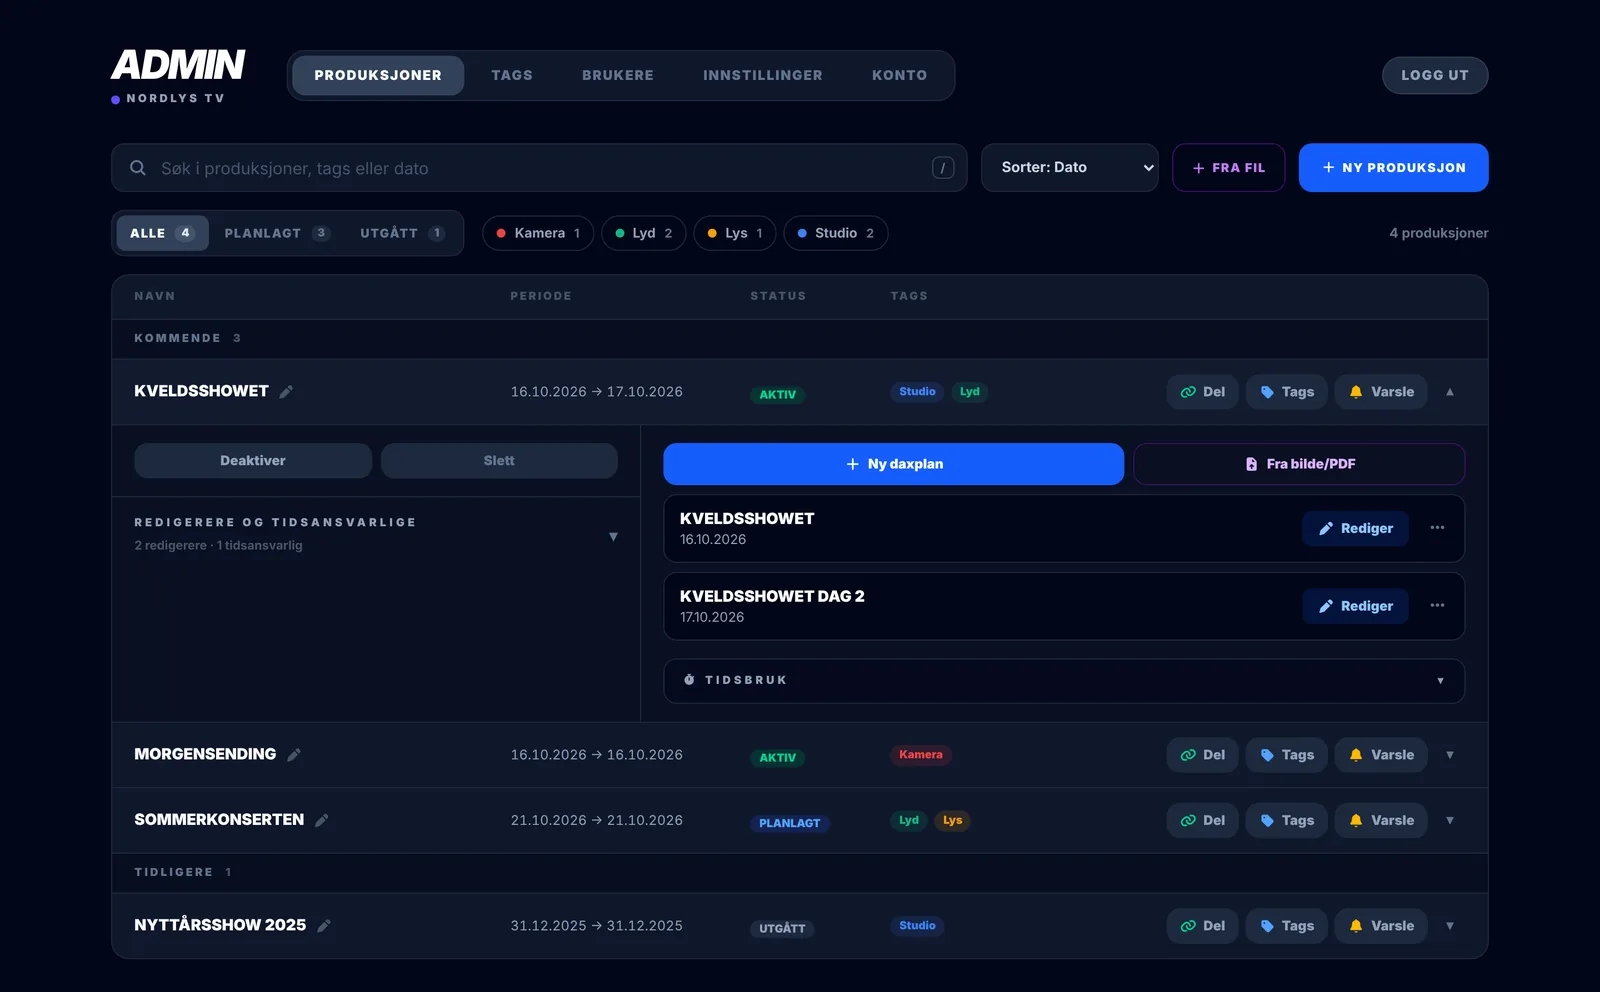This screenshot has height=992, width=1600.
Task: Filter by PLANLAGT productions
Action: pos(277,233)
